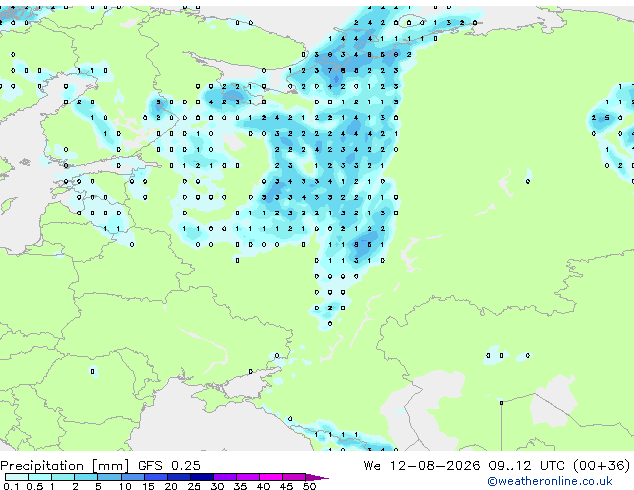Click the 15 mm legend color swatch
The width and height of the screenshot is (634, 490).
coord(155,477)
